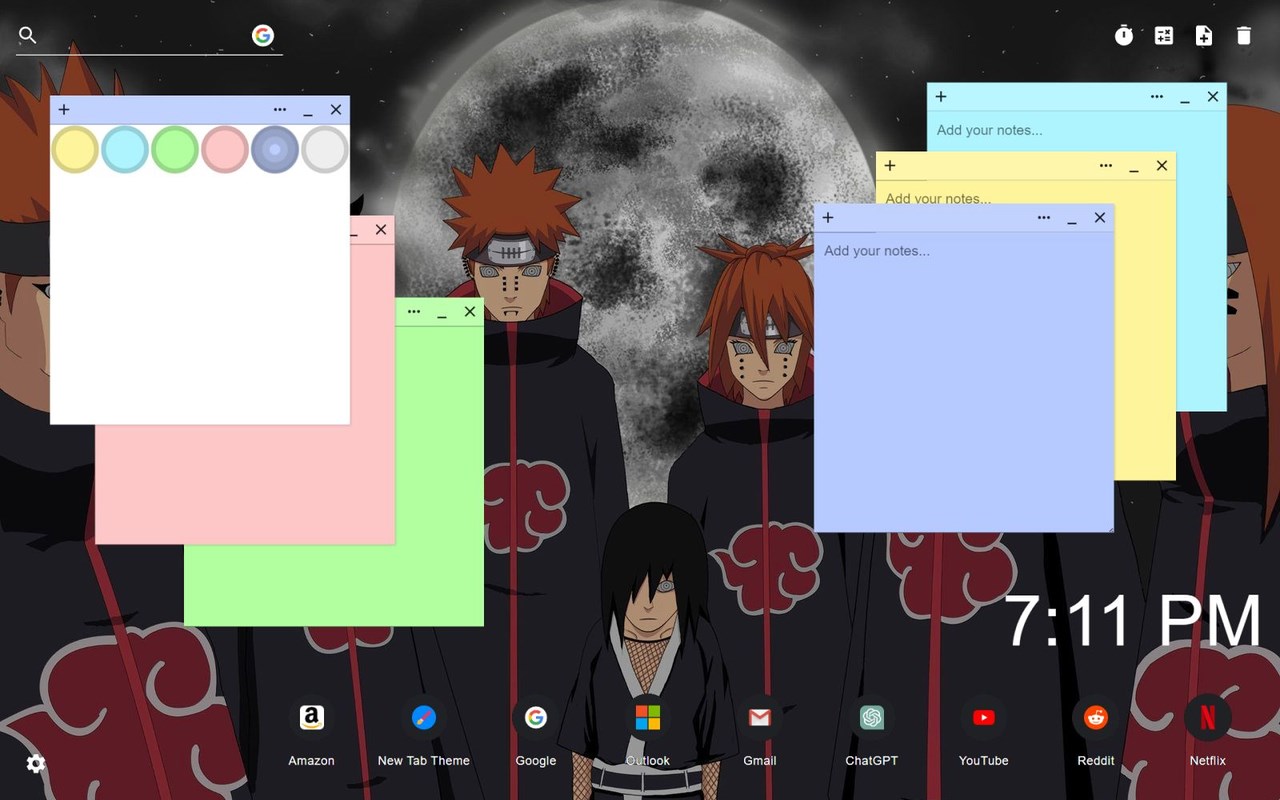Open the Outlook shortcut
The width and height of the screenshot is (1280, 800).
click(x=647, y=718)
